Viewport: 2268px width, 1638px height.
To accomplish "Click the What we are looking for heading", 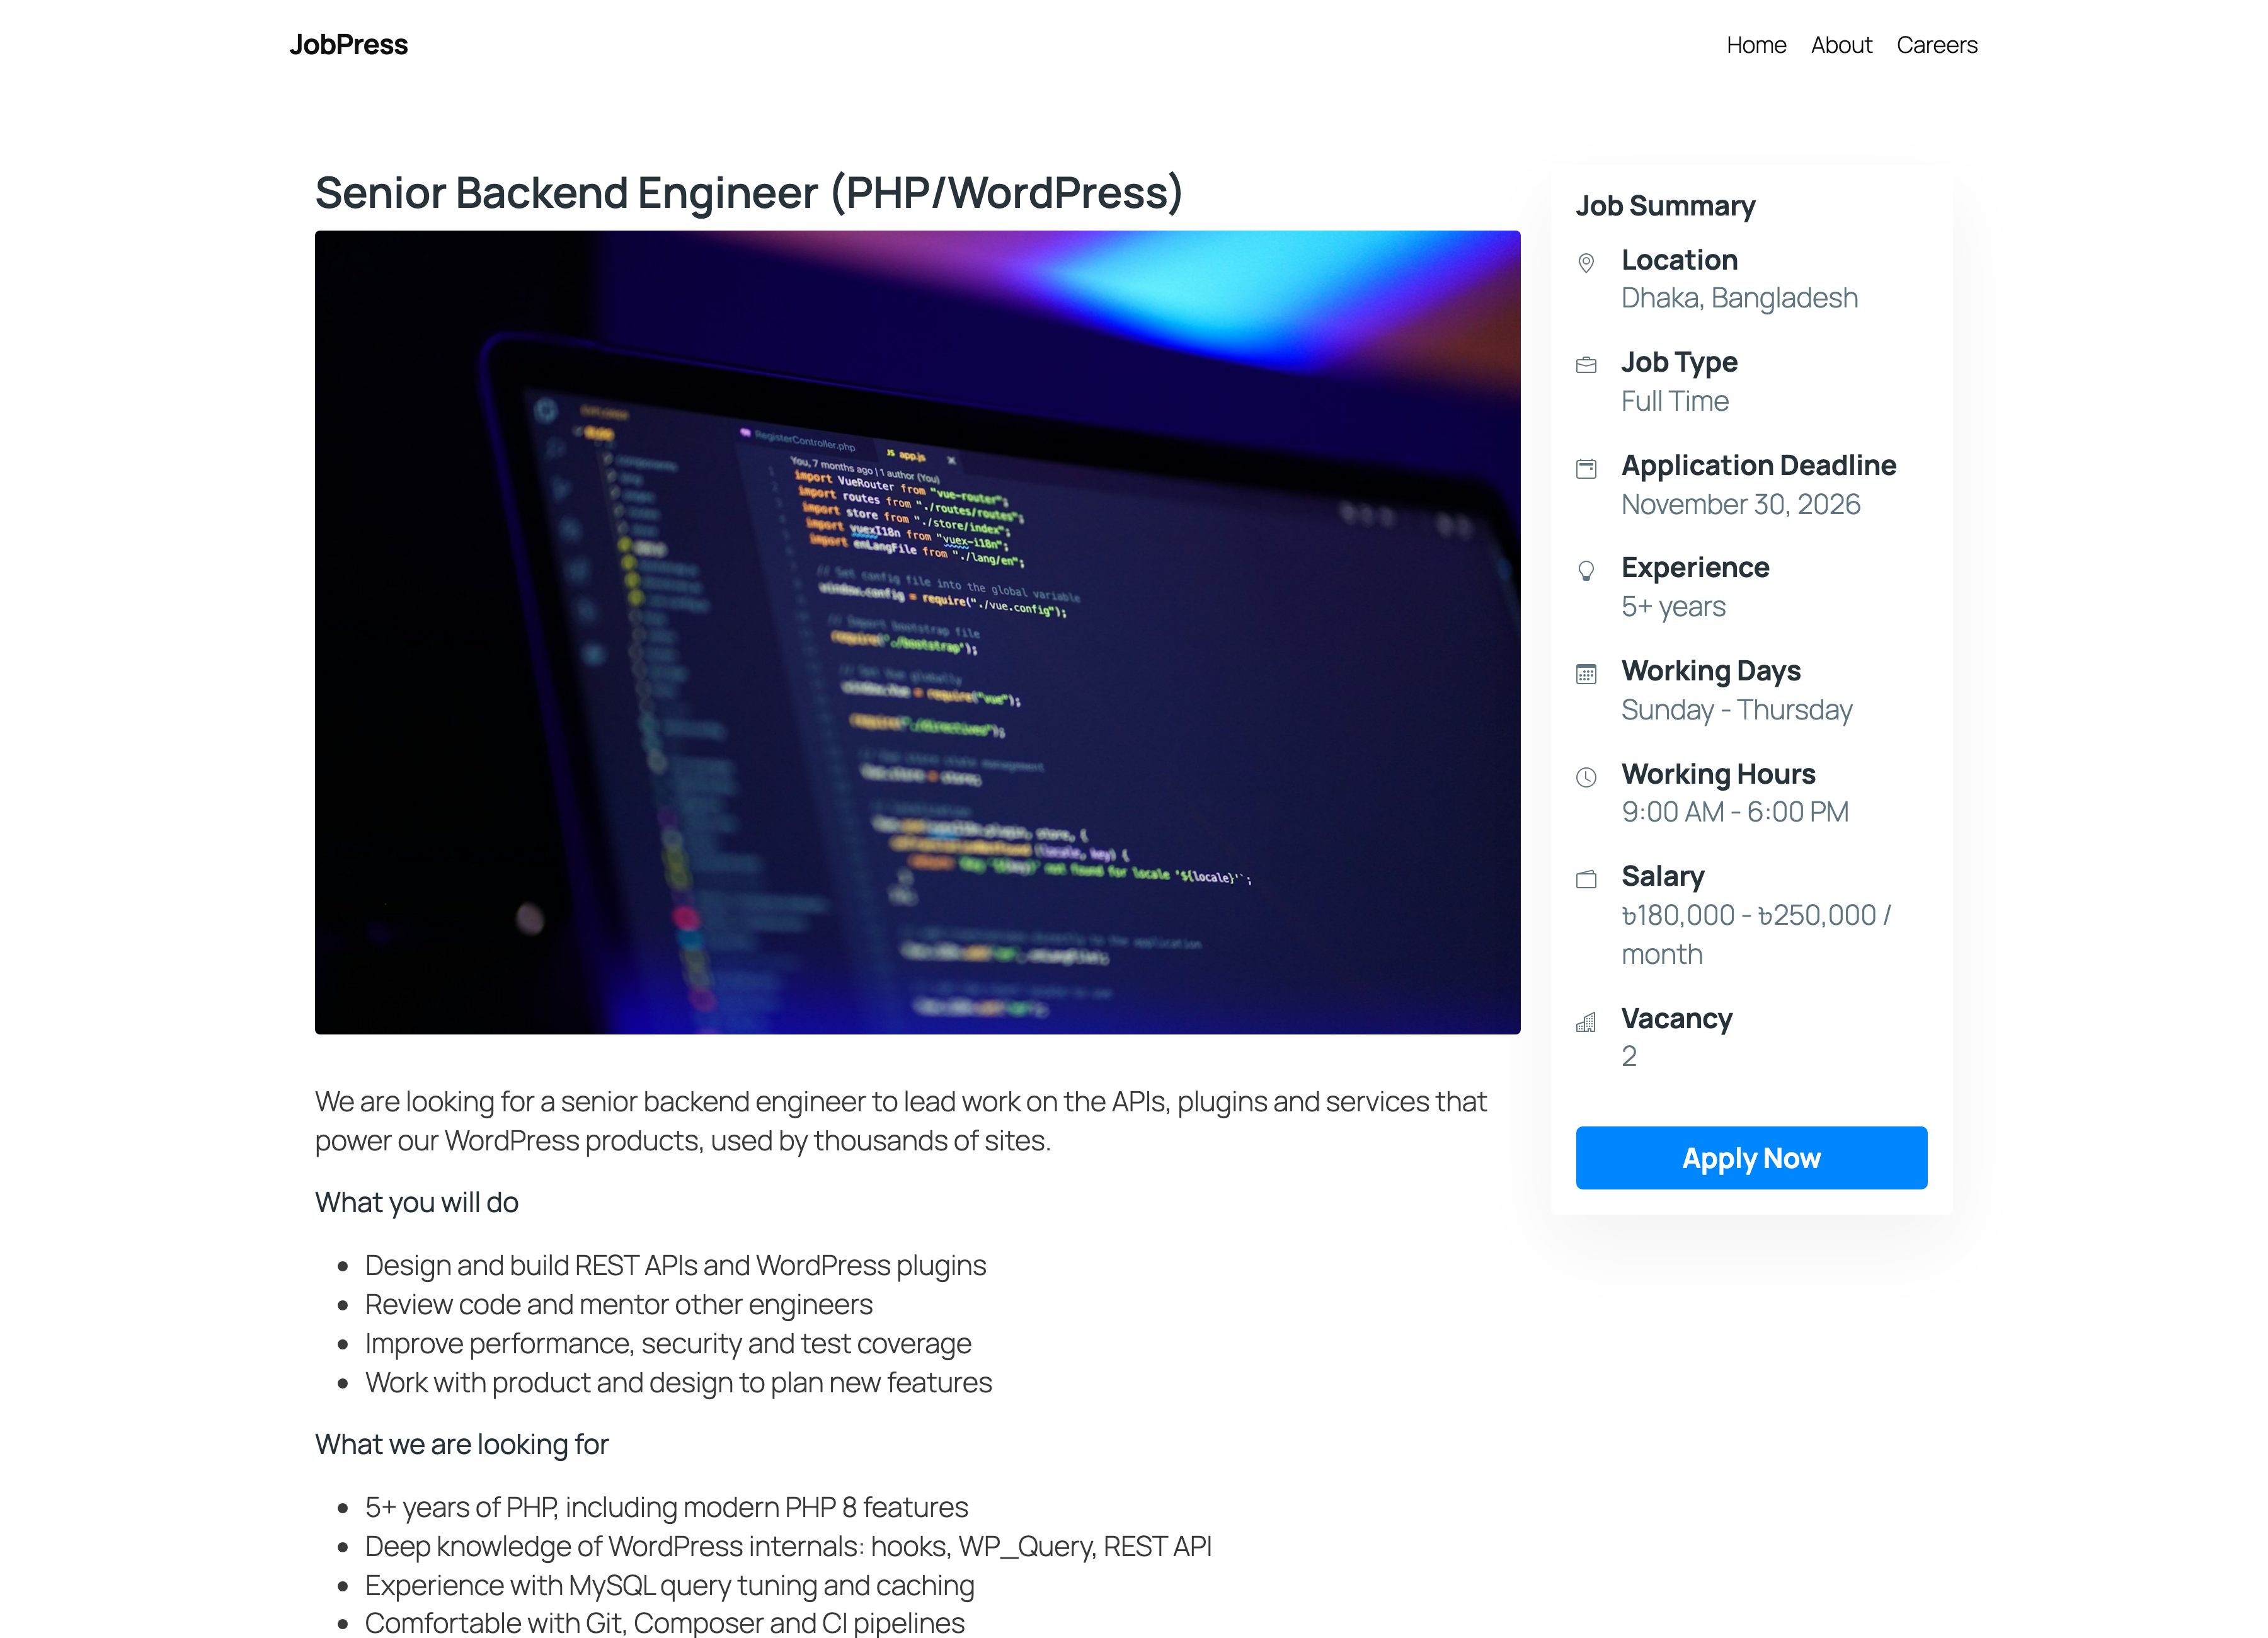I will pos(462,1444).
